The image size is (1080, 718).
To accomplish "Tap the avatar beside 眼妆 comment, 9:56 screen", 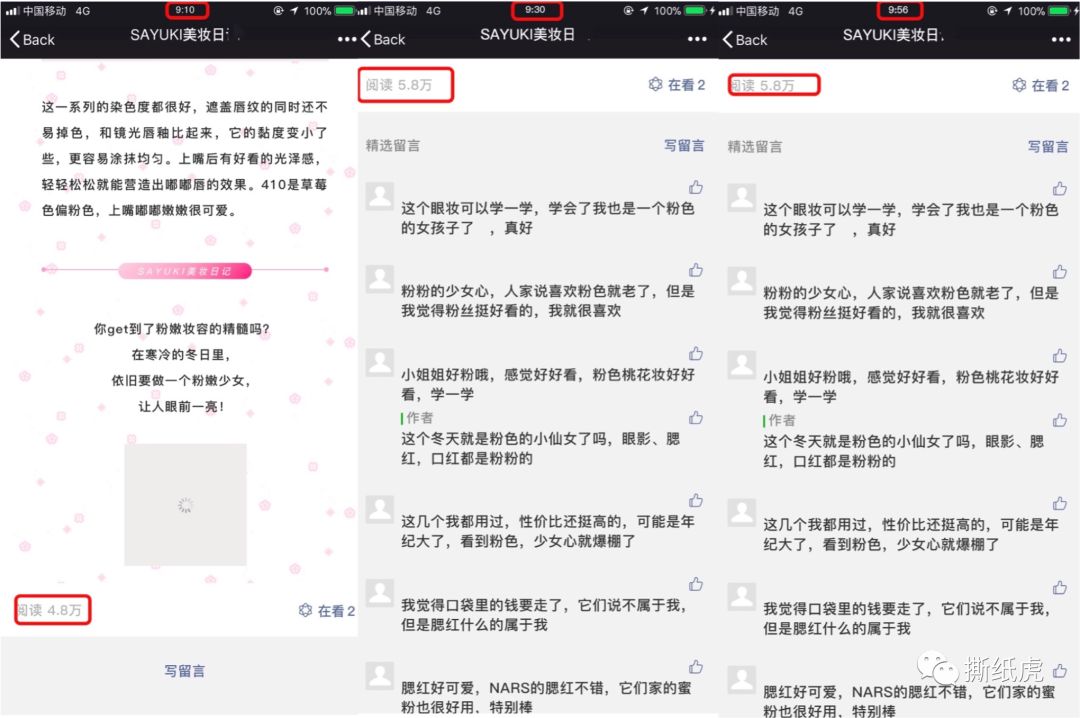I will [741, 198].
